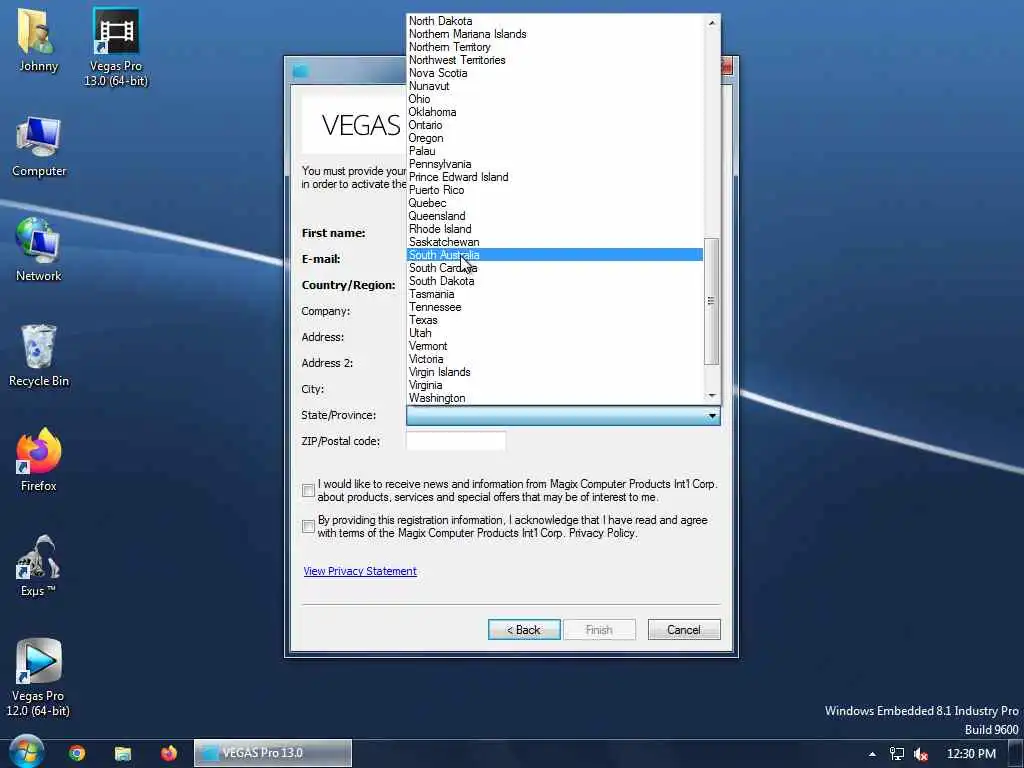Launch Chrome from the taskbar
Viewport: 1024px width, 768px height.
pyautogui.click(x=77, y=753)
